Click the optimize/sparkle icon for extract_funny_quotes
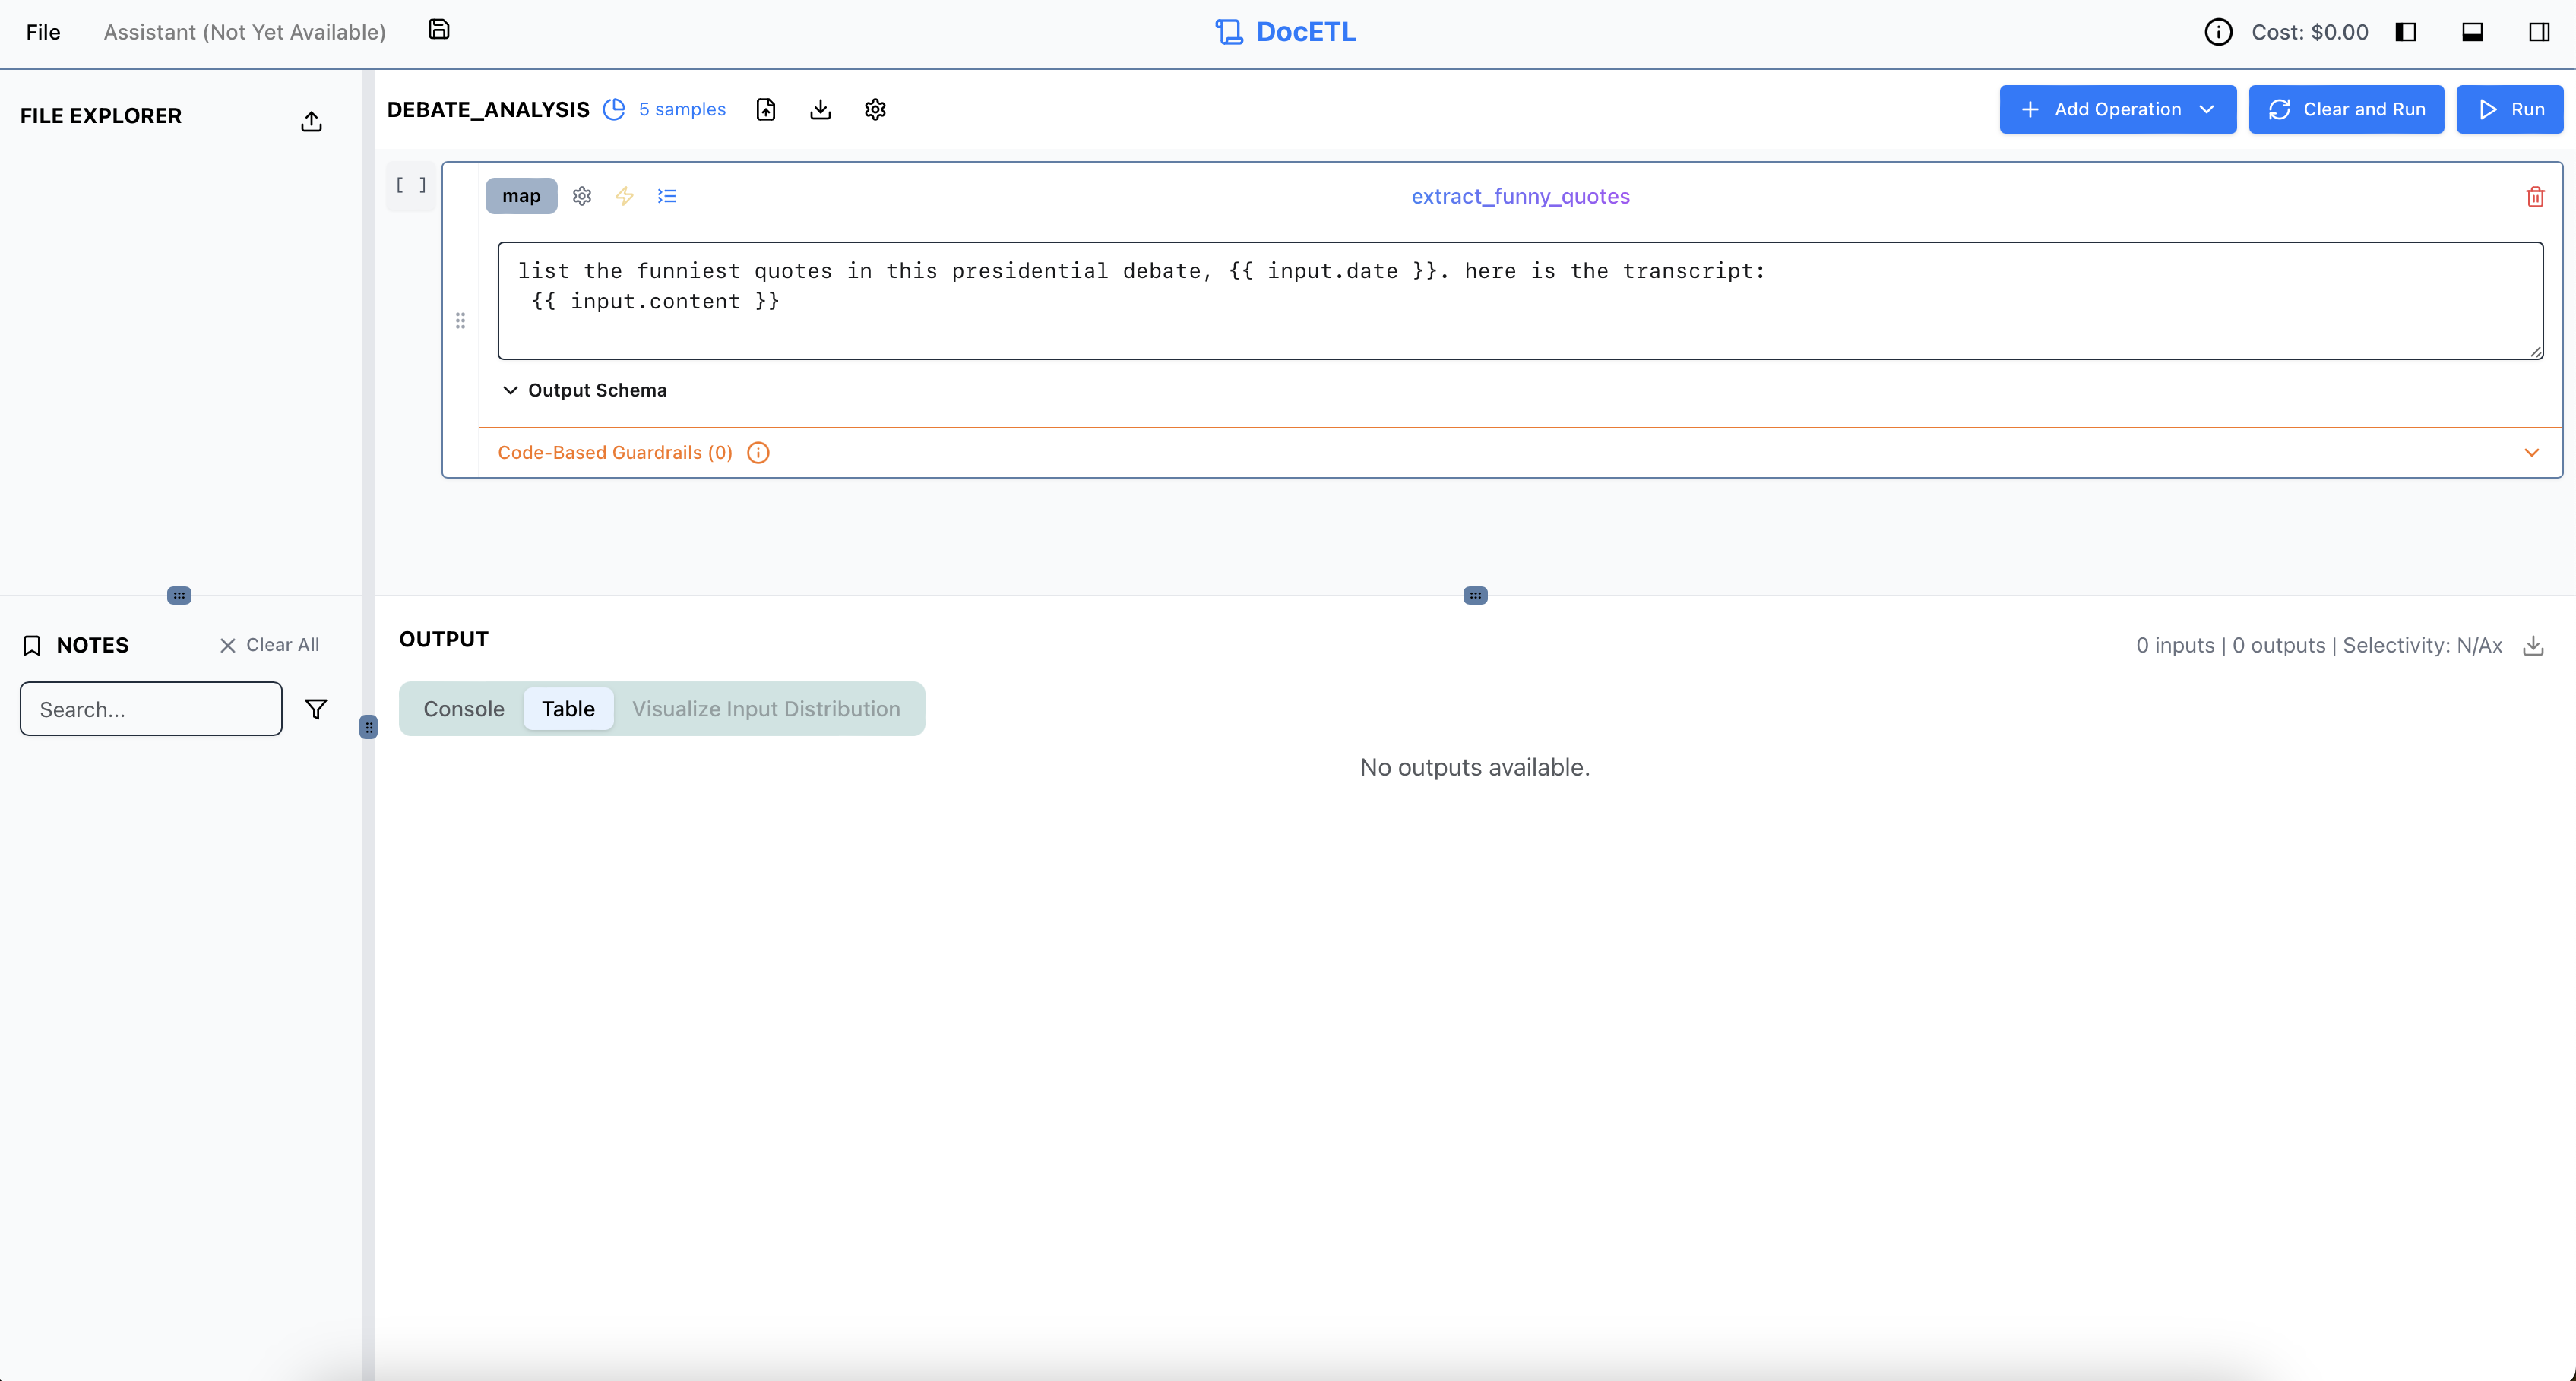The width and height of the screenshot is (2576, 1381). (x=625, y=196)
